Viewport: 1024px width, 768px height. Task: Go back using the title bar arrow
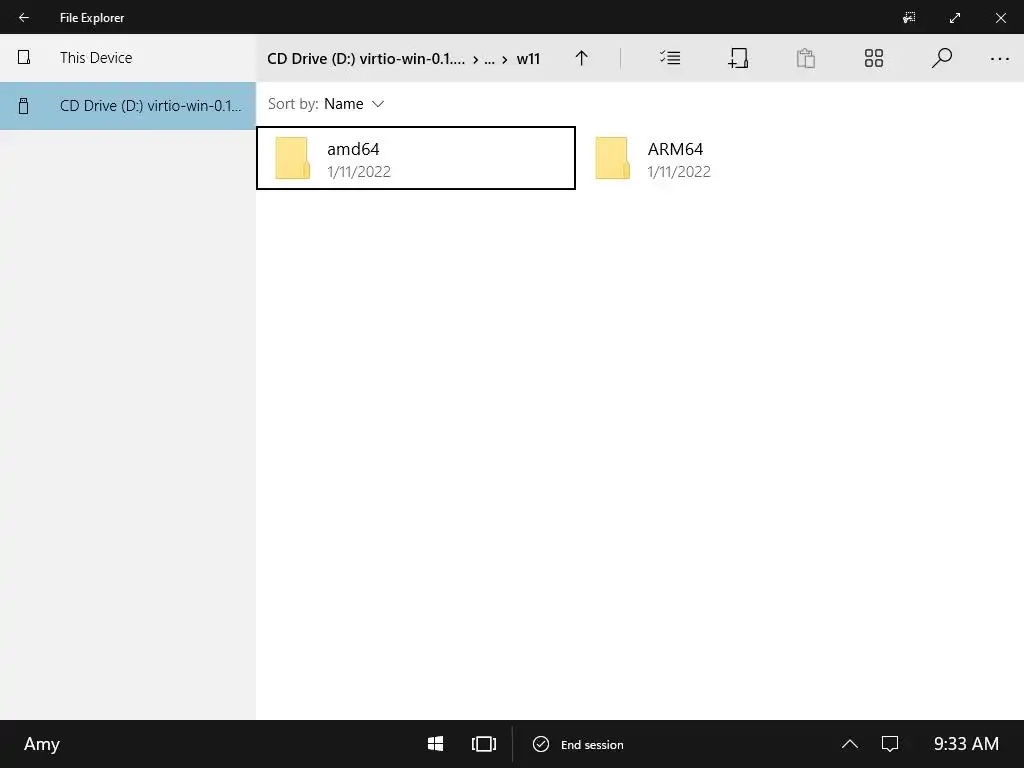pos(24,18)
